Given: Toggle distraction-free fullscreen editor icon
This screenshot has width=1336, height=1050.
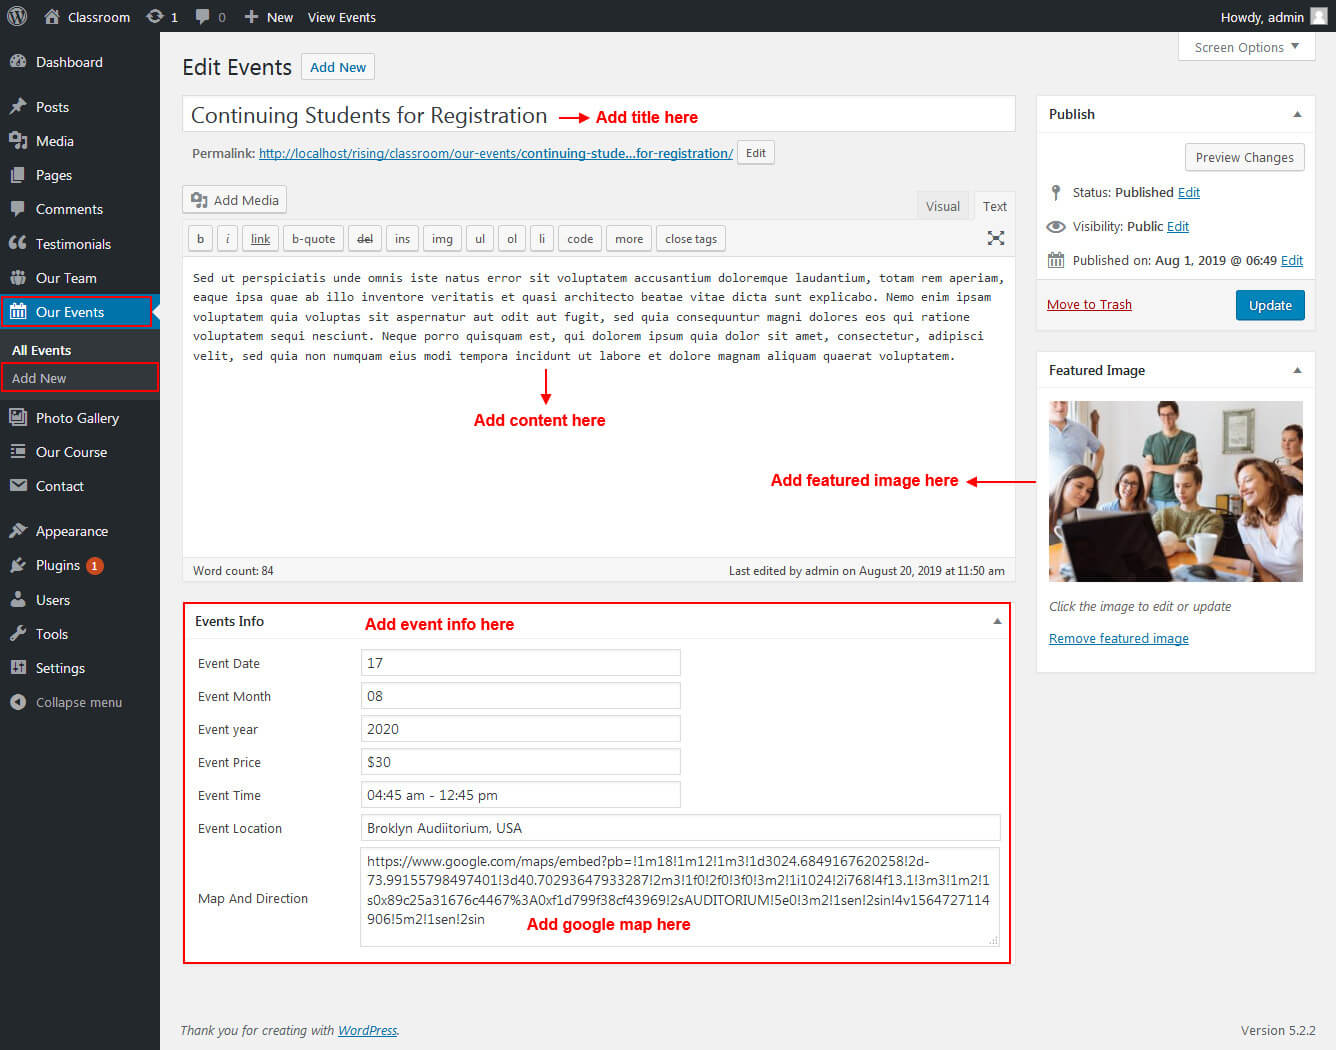Looking at the screenshot, I should click(995, 238).
